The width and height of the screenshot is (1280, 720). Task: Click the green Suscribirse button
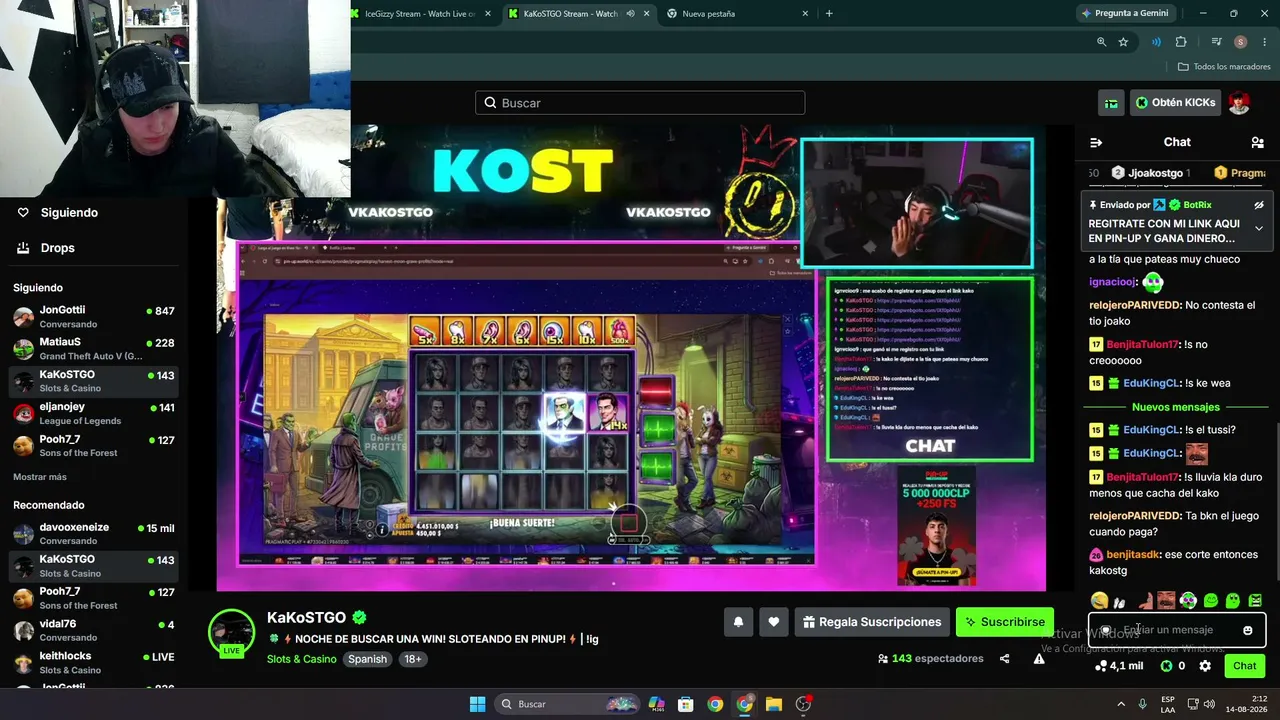point(1005,622)
